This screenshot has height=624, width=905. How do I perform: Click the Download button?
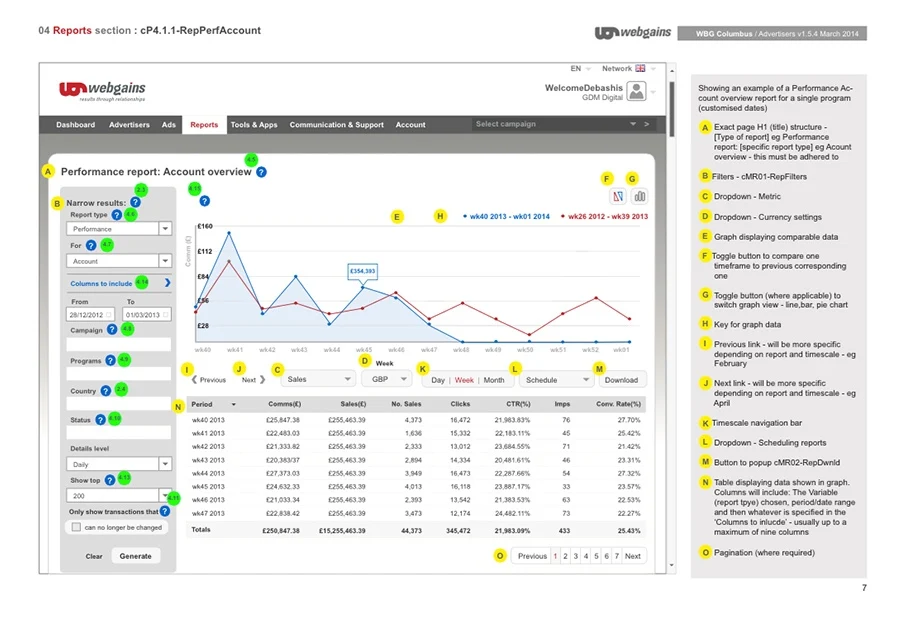point(621,380)
